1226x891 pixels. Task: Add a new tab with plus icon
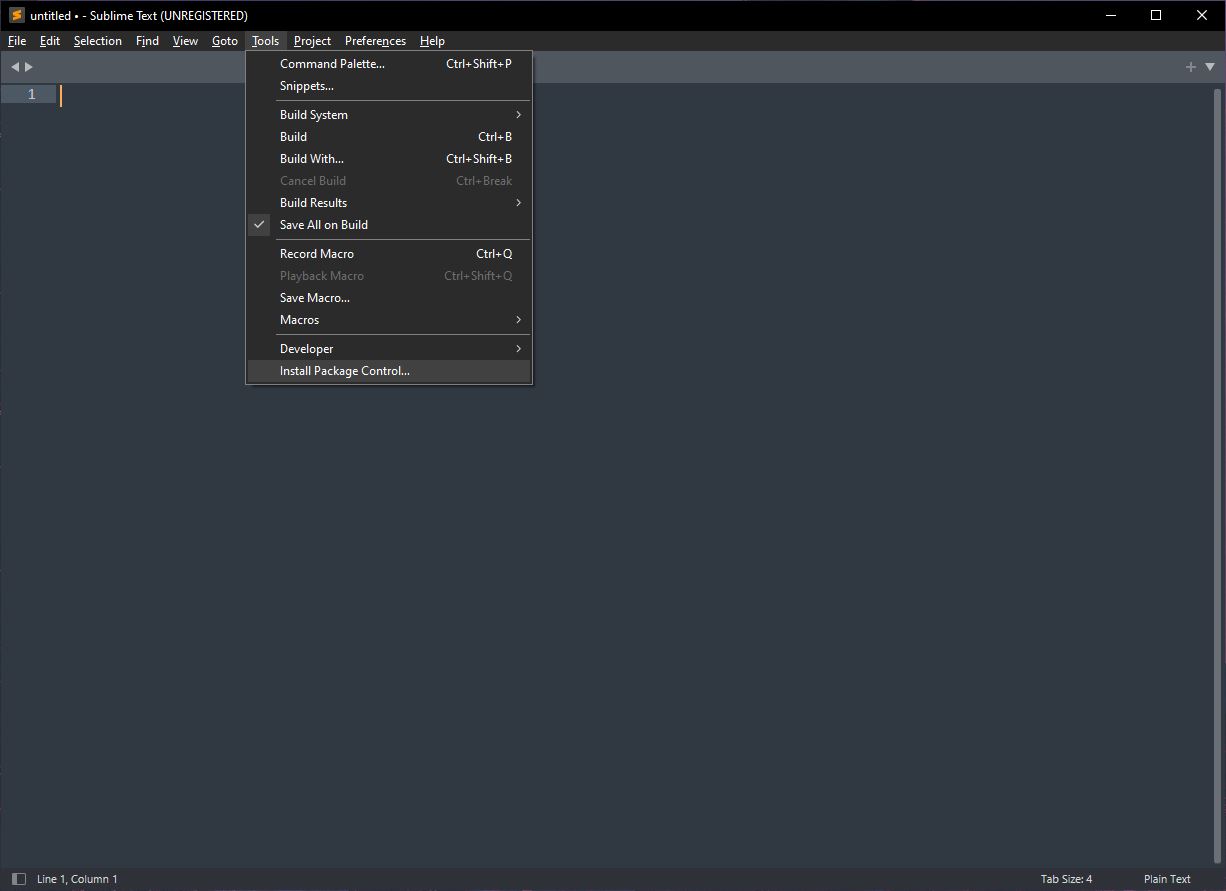click(1191, 67)
